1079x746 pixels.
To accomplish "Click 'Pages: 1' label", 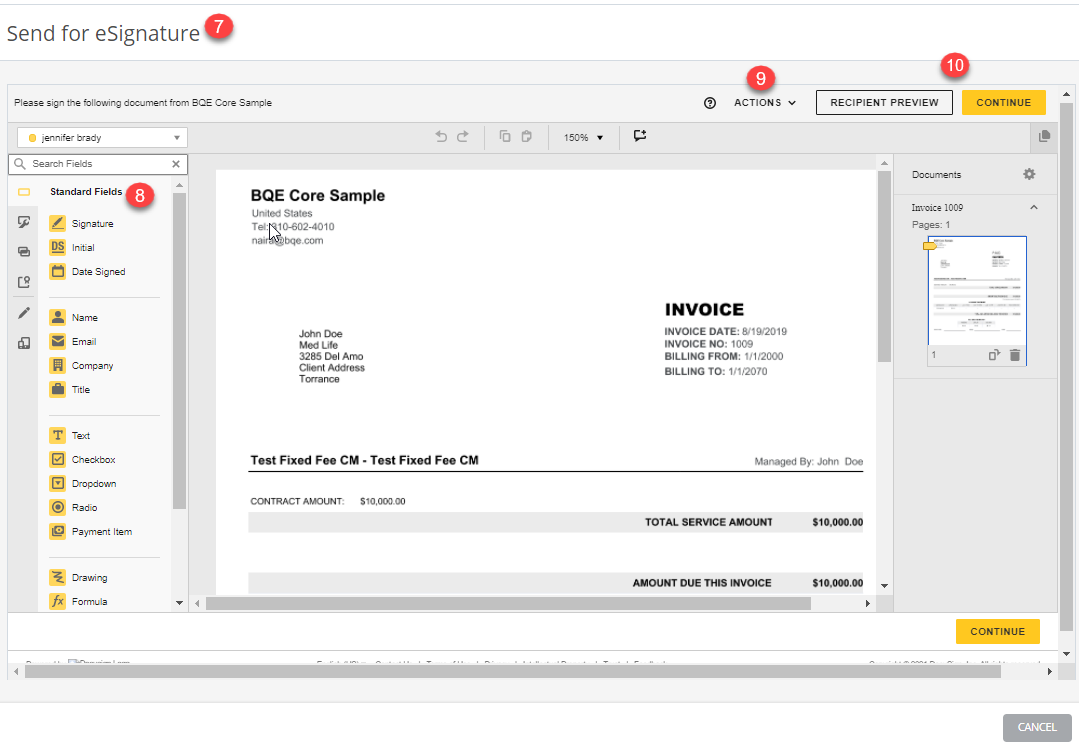I will (x=930, y=224).
